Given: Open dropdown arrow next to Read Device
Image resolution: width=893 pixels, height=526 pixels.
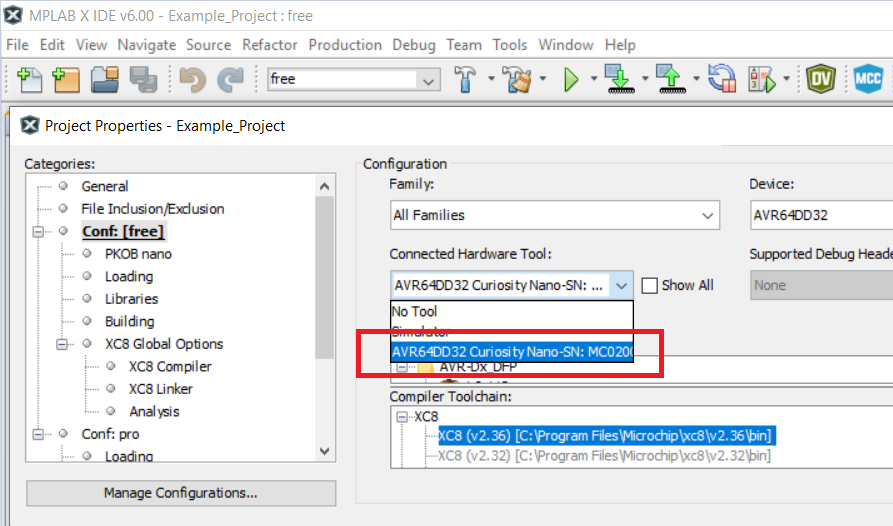Looking at the screenshot, I should point(696,79).
